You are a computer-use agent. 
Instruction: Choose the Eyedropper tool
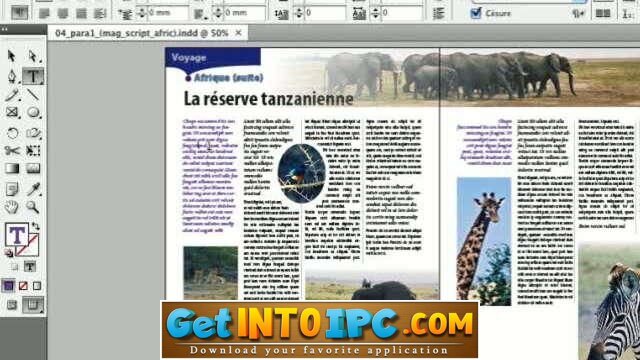coord(33,189)
